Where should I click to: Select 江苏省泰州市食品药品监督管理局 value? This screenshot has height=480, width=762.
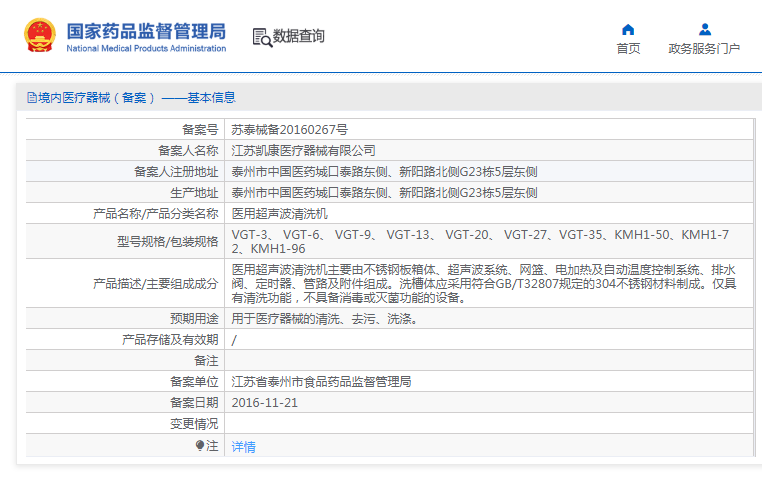tap(321, 381)
